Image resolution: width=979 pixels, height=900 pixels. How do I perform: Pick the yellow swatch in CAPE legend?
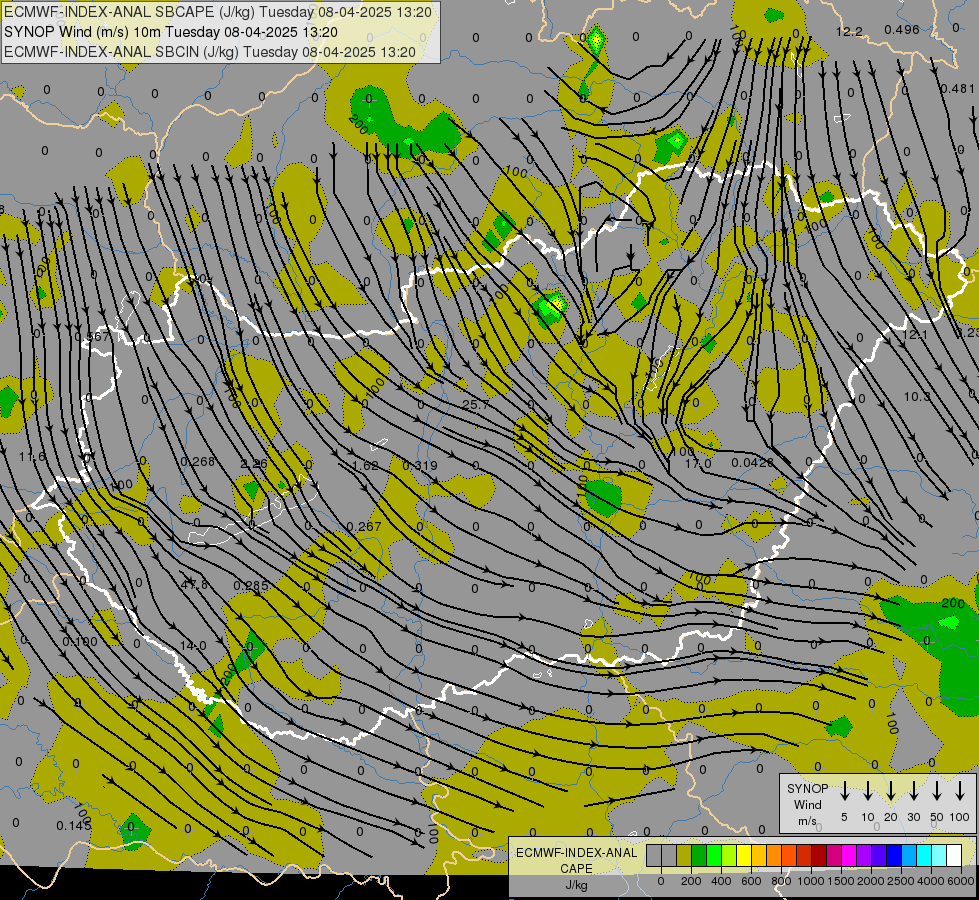(744, 856)
